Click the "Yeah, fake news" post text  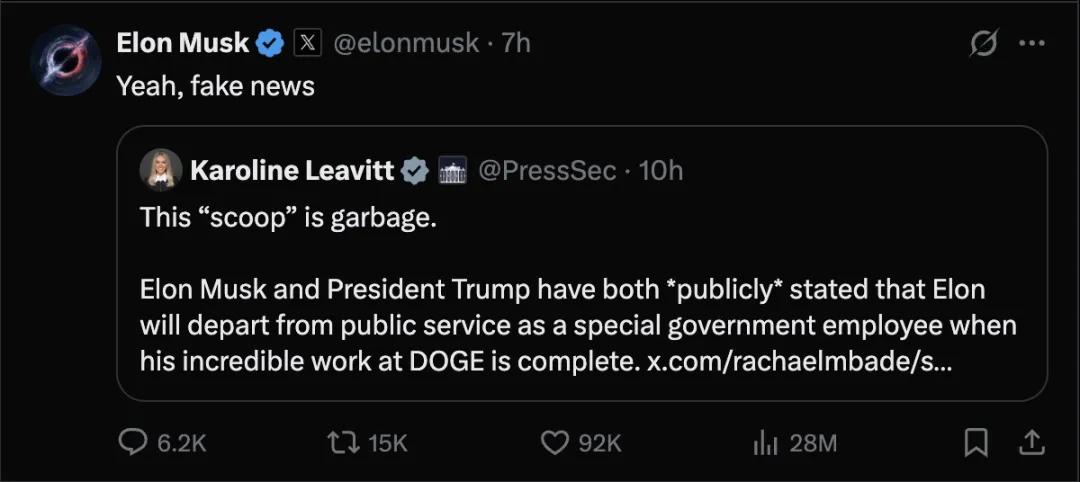coord(216,87)
